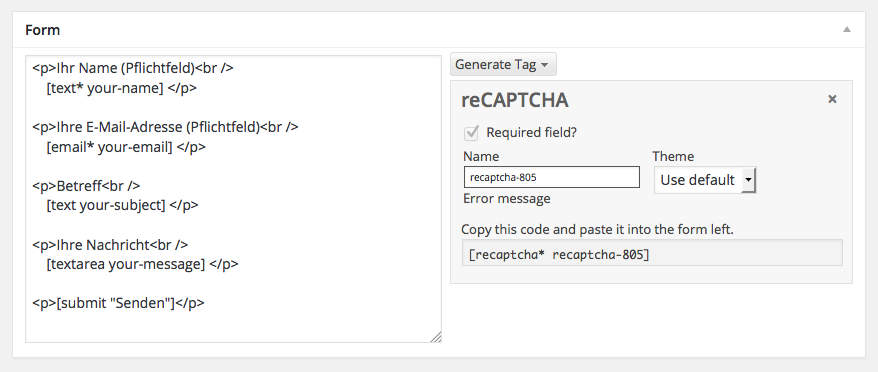Place cursor on the [text* your-name] line
The width and height of the screenshot is (878, 372).
click(122, 88)
